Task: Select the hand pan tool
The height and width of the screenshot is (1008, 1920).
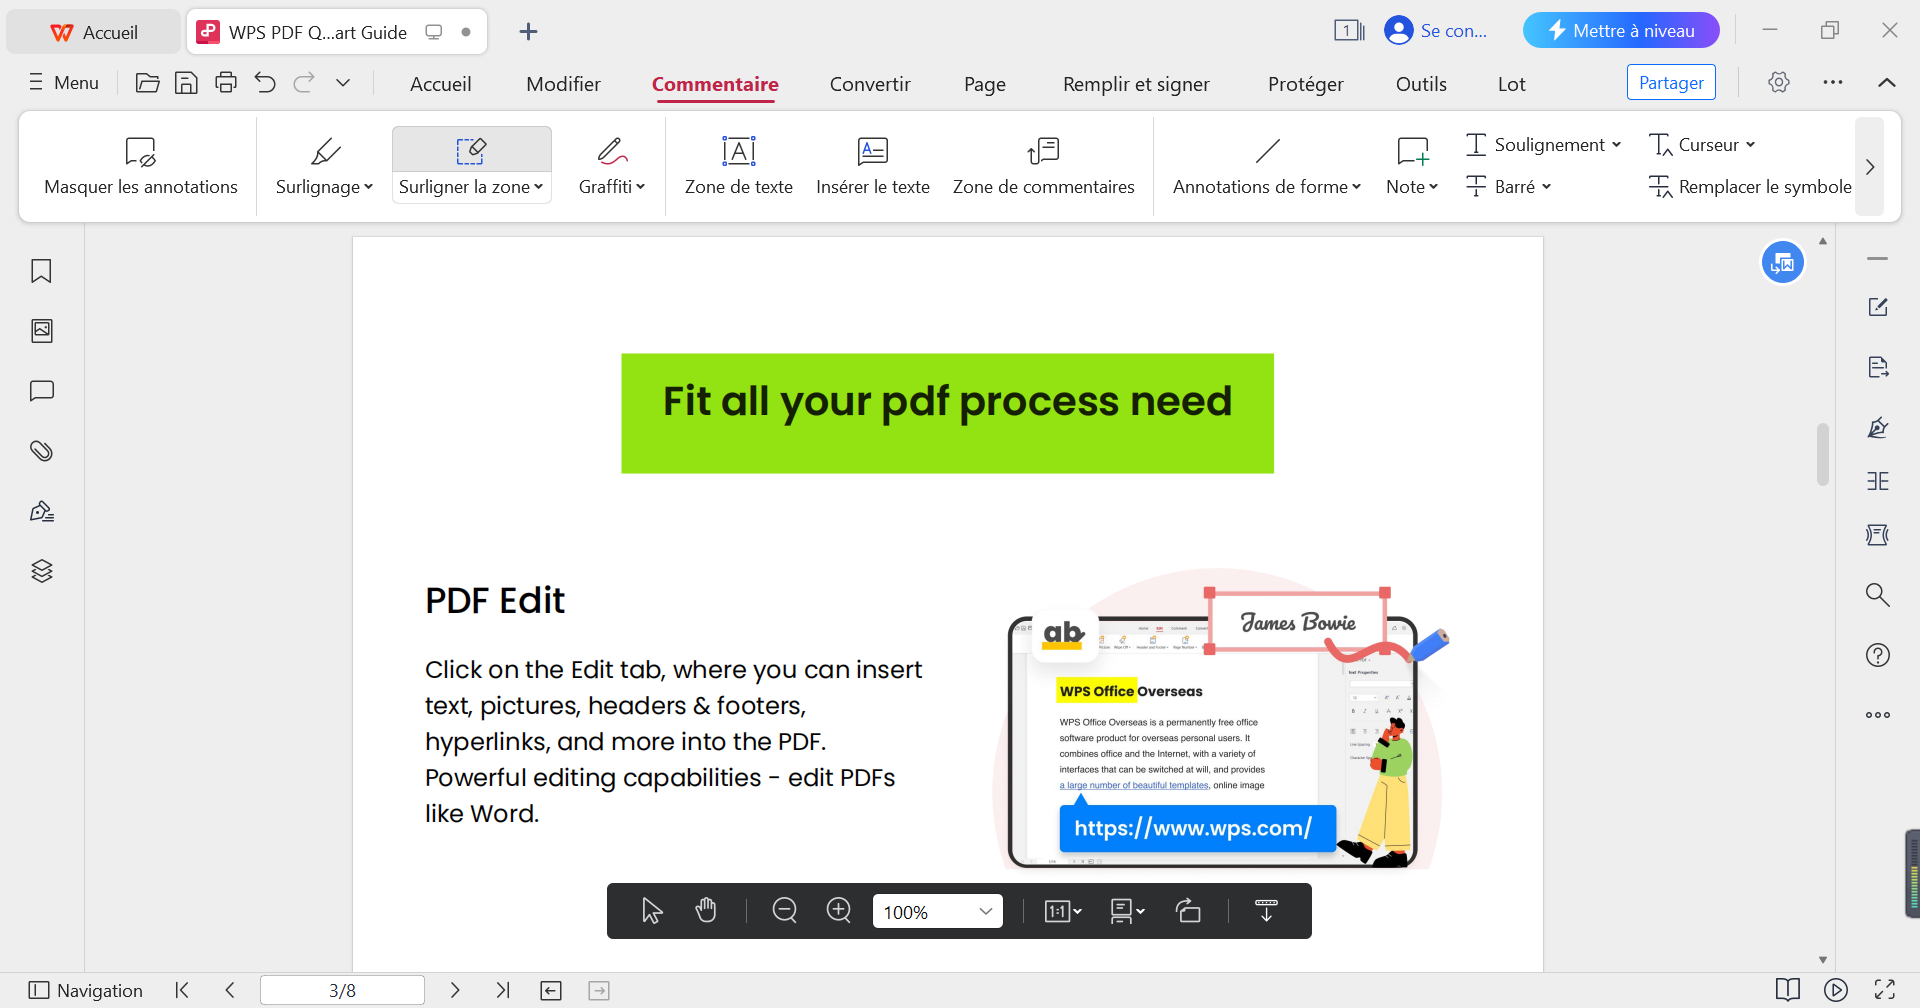Action: click(706, 911)
